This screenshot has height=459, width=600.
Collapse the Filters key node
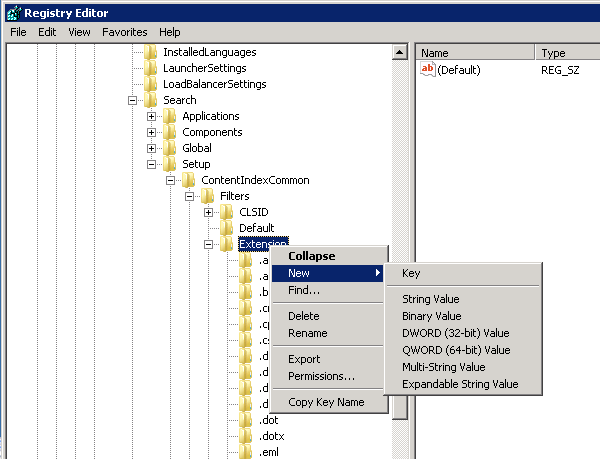[189, 197]
